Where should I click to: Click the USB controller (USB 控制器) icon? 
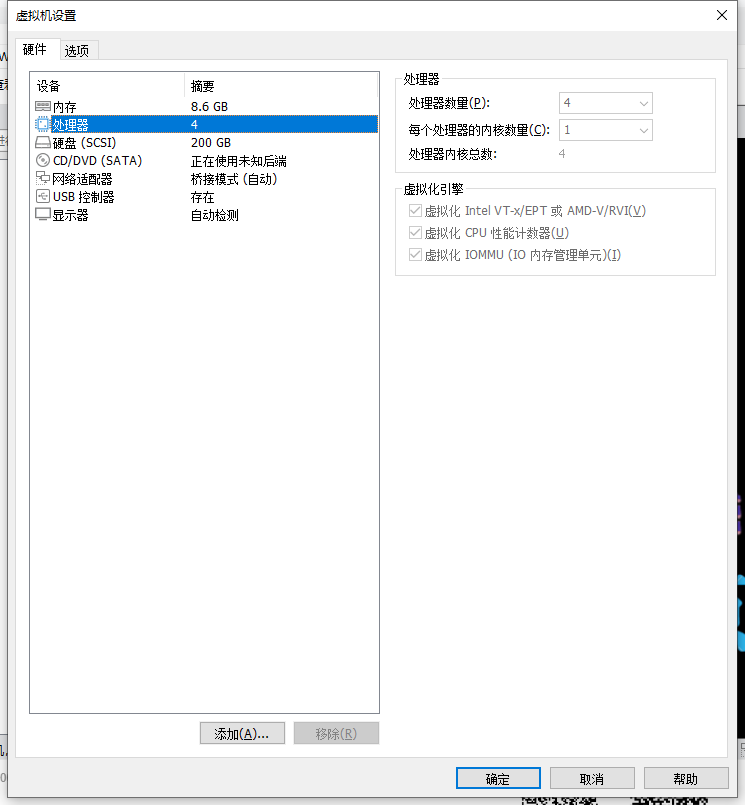pos(43,196)
